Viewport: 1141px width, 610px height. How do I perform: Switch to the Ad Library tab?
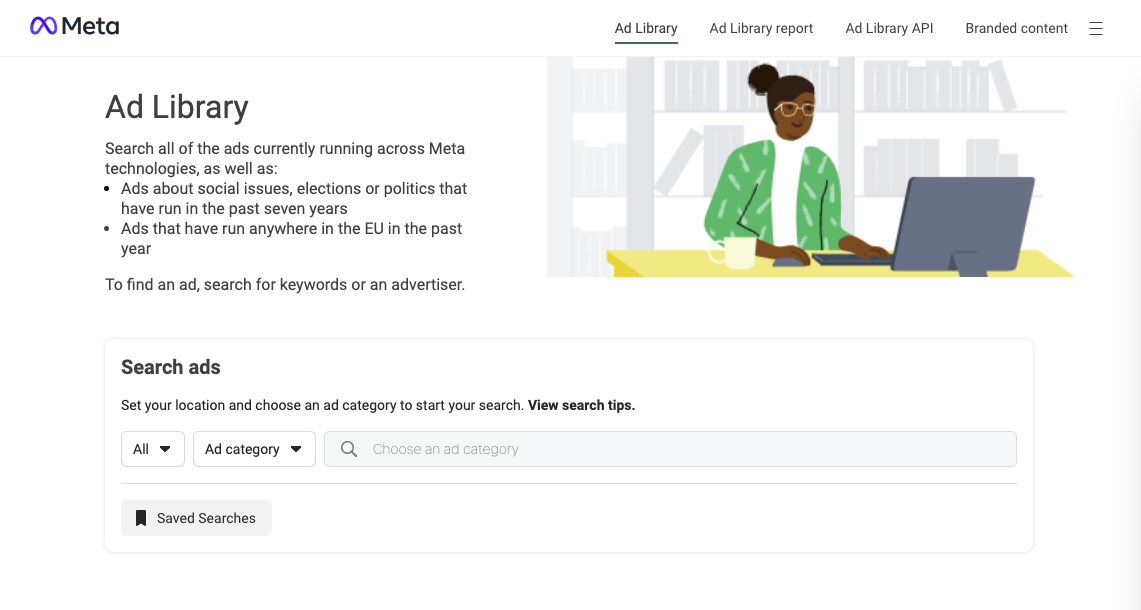pyautogui.click(x=645, y=28)
